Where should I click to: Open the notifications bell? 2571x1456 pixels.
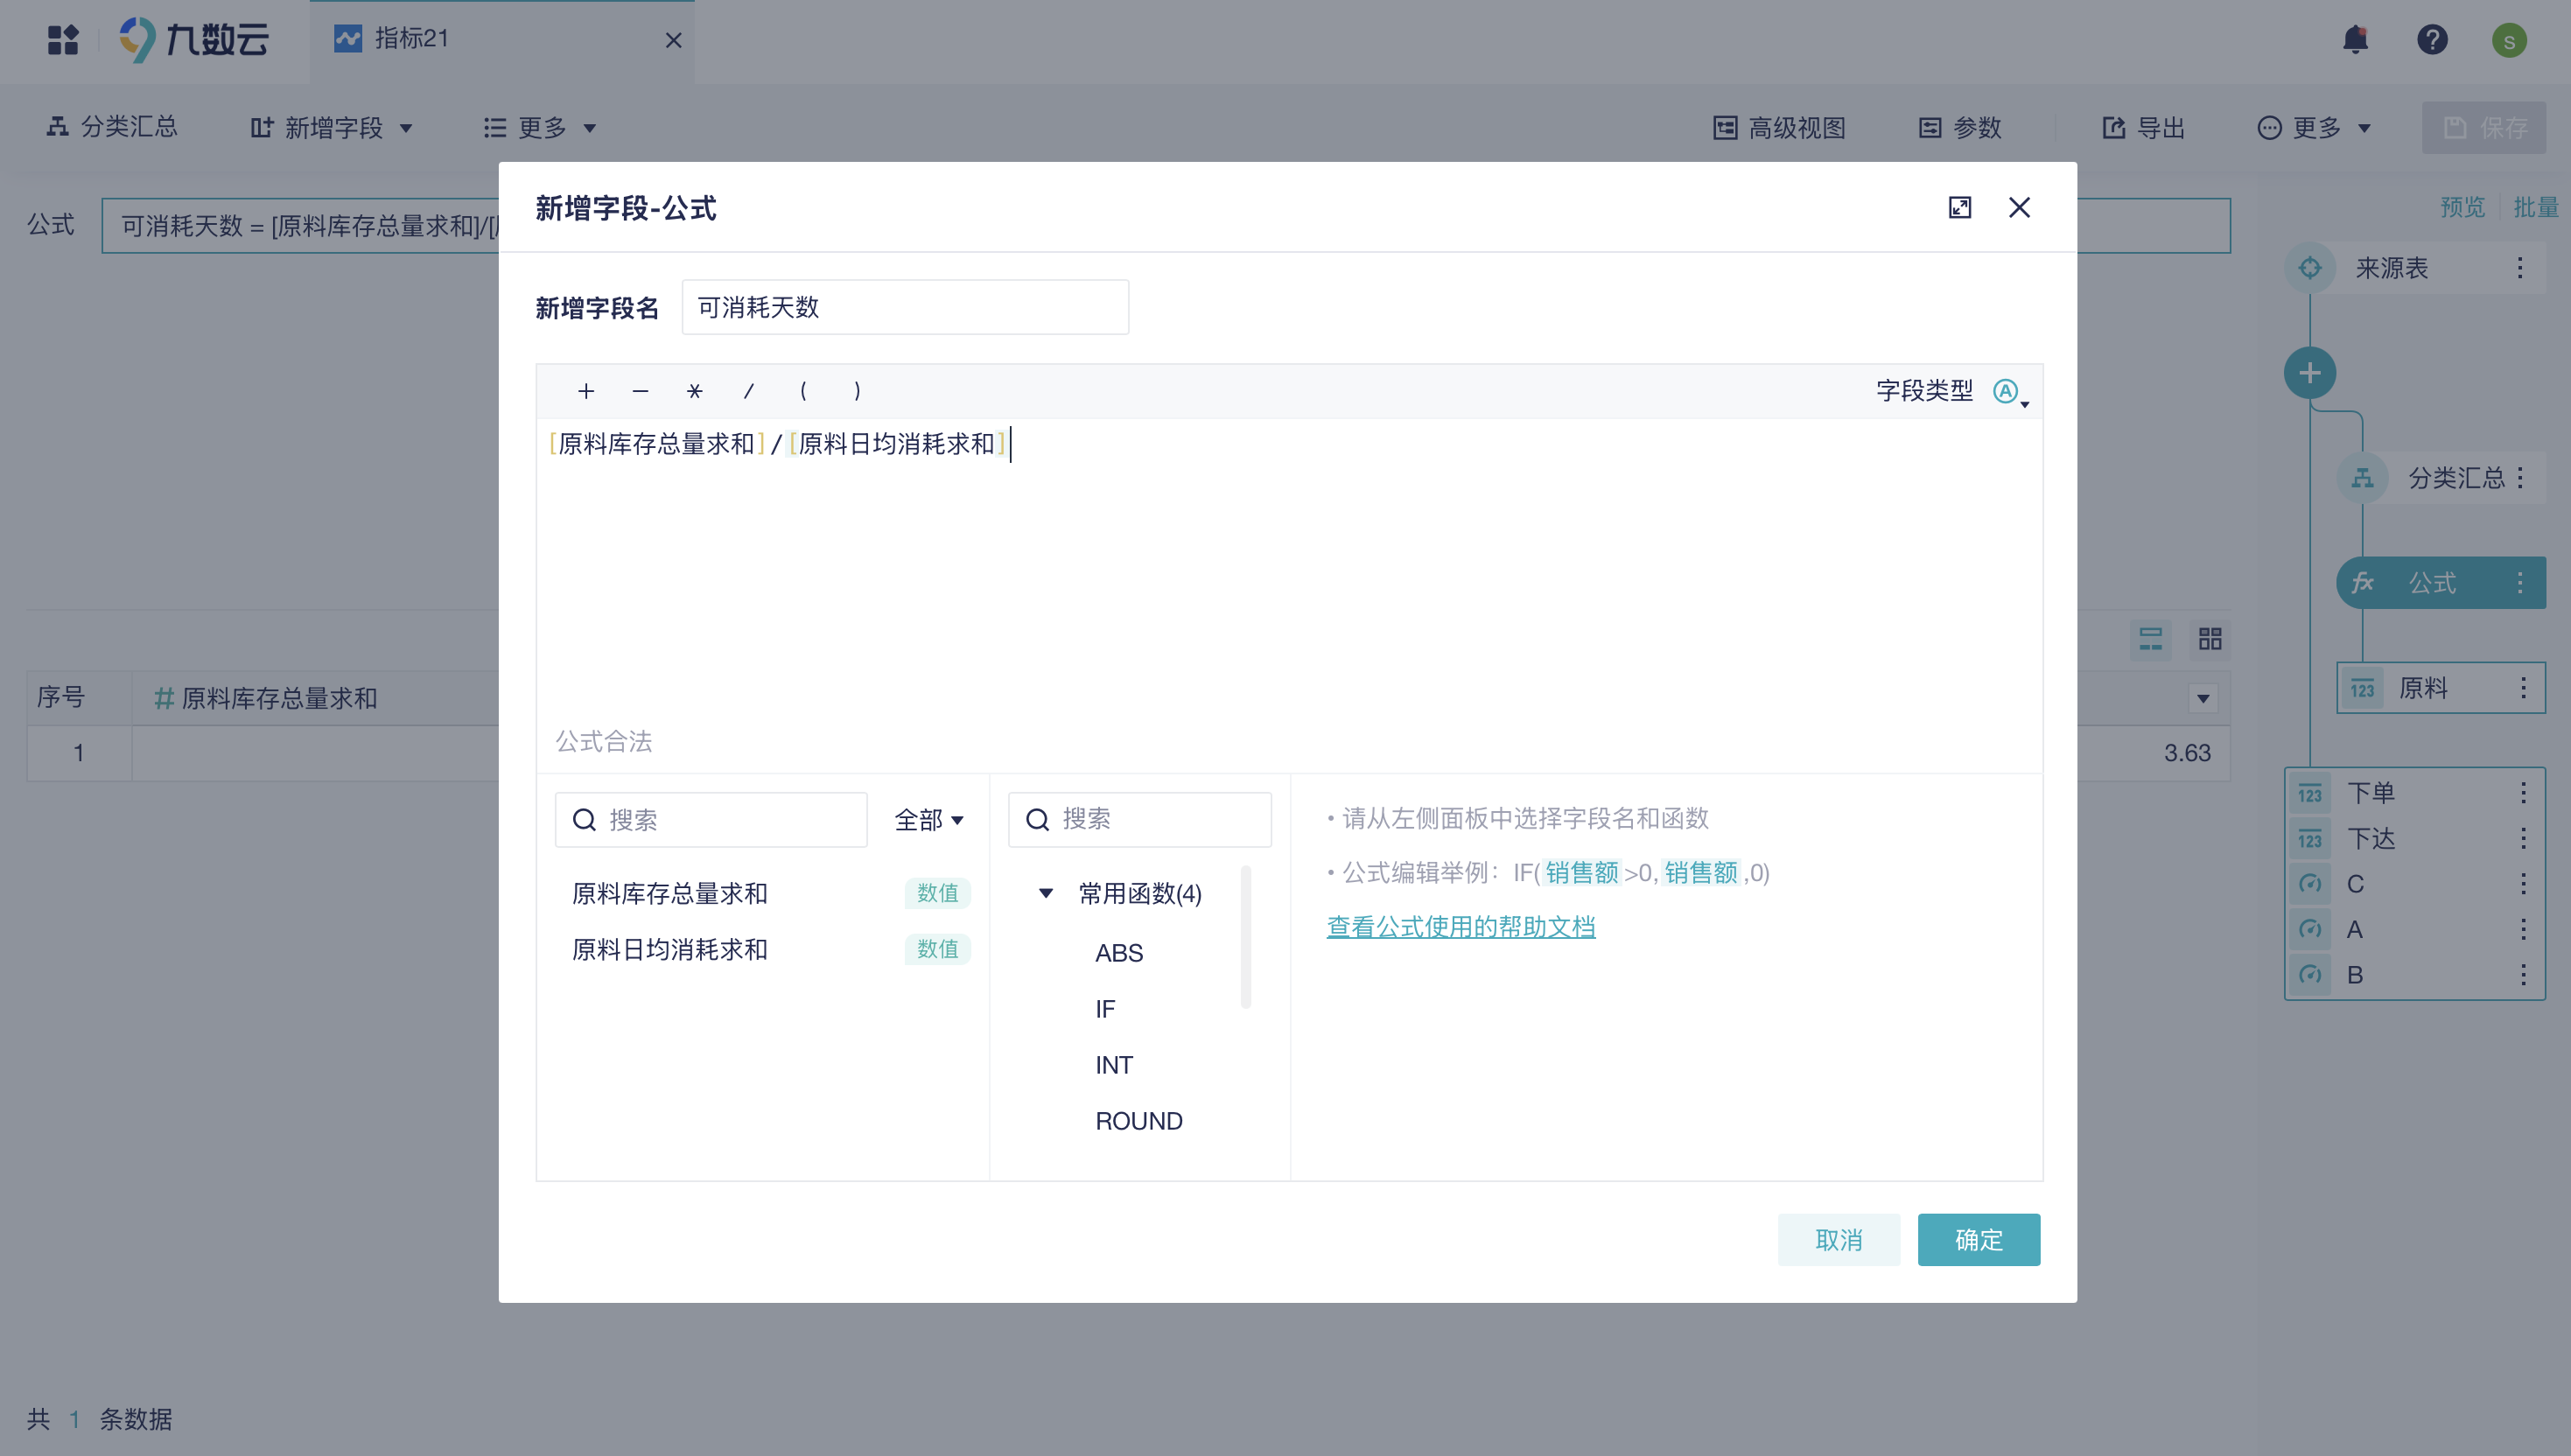(x=2354, y=39)
